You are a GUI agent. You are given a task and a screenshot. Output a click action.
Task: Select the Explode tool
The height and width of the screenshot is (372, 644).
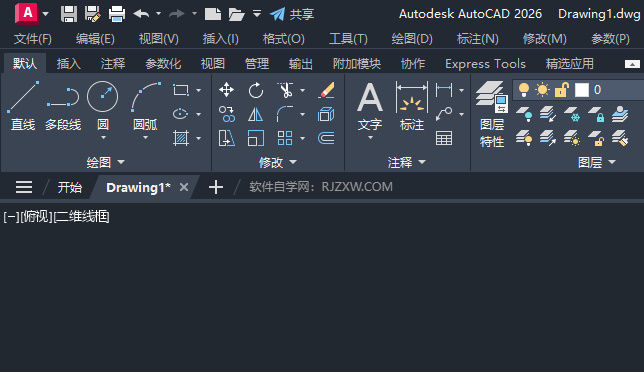[x=326, y=114]
